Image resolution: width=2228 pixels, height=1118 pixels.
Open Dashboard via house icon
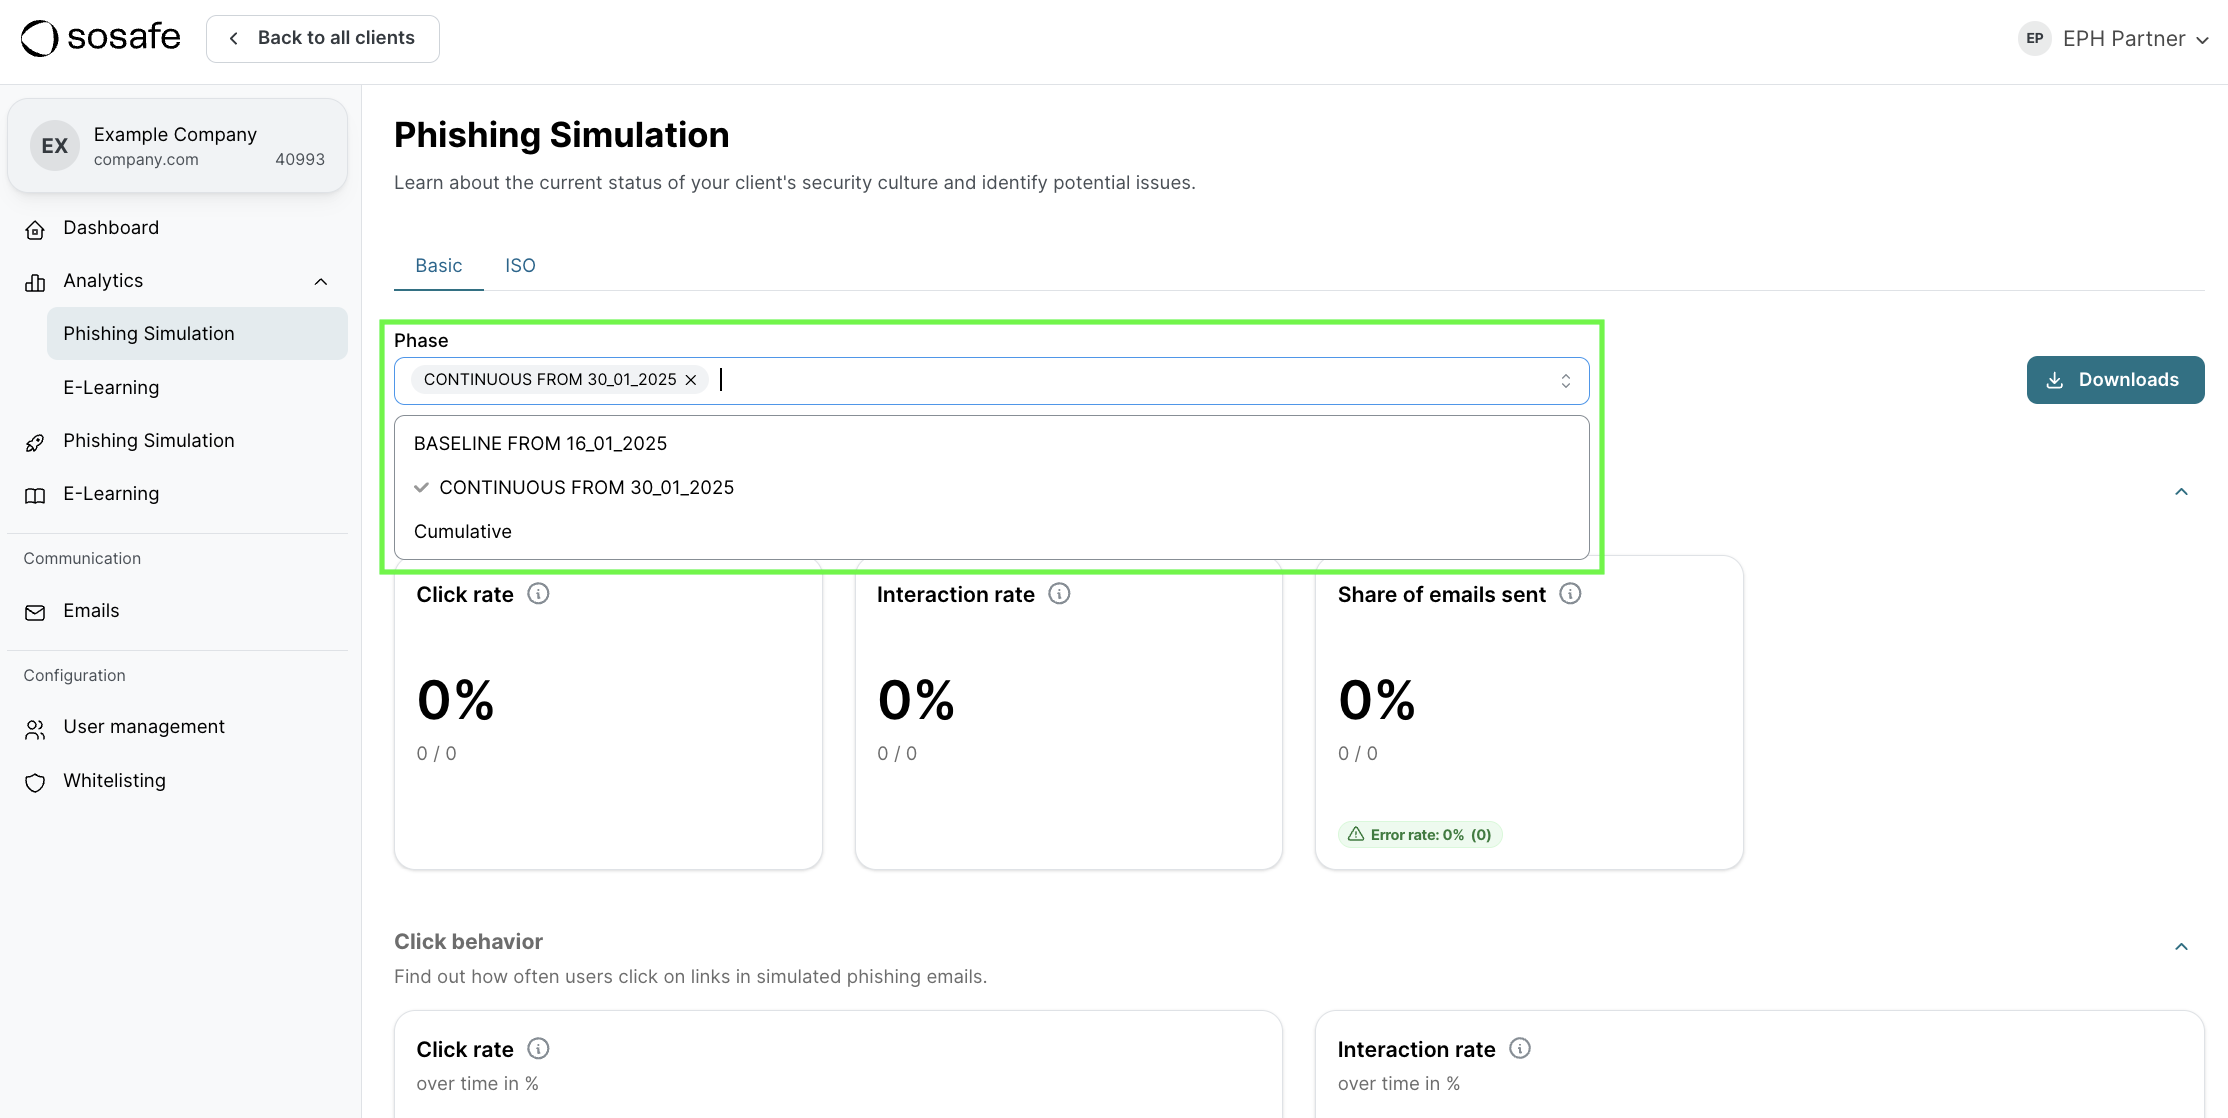click(x=35, y=229)
